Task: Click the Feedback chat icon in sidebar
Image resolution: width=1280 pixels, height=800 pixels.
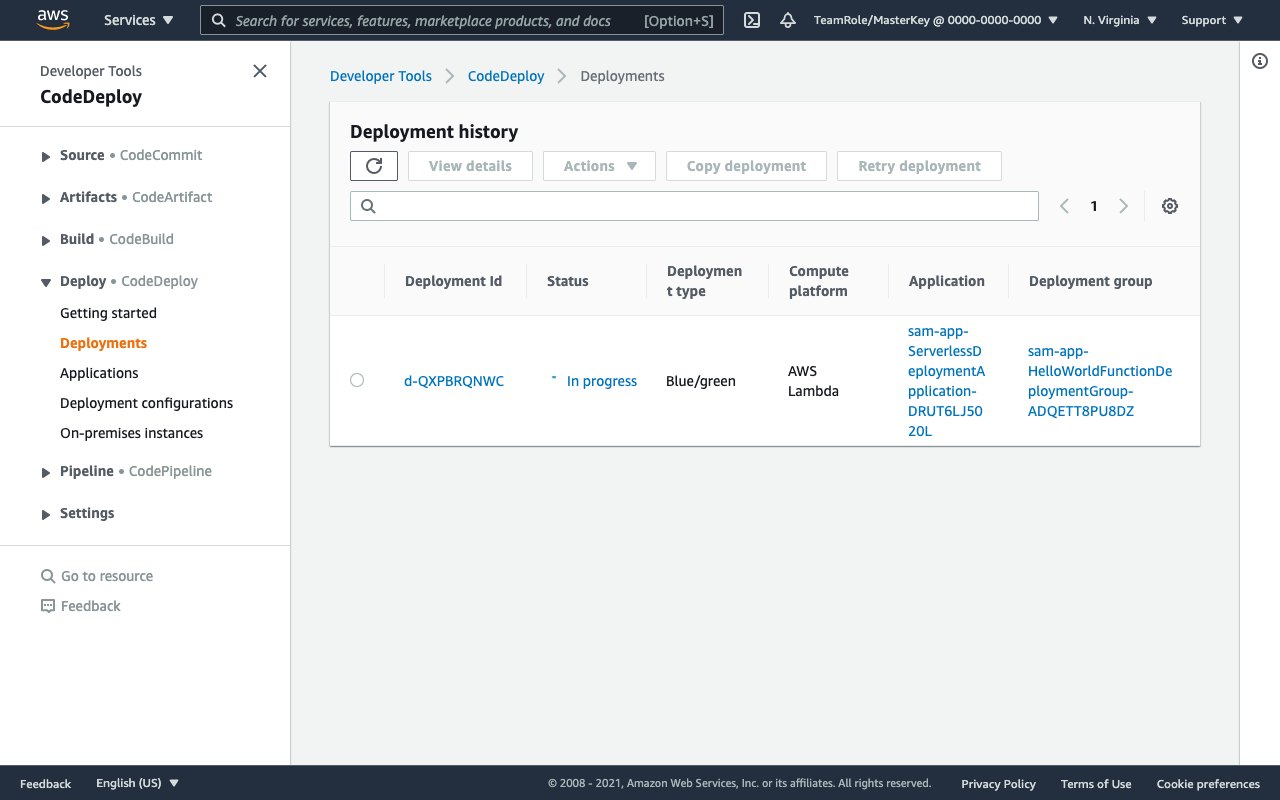Action: pyautogui.click(x=47, y=606)
